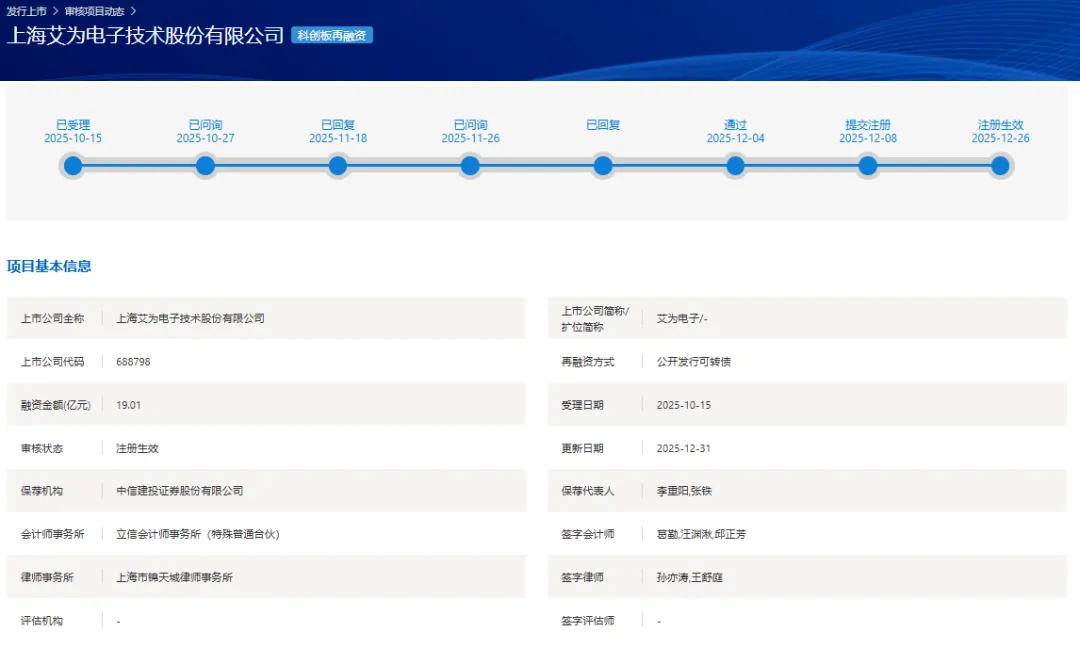
Task: Click the sponsor 中信建投证券股份有限公司
Action: point(180,491)
